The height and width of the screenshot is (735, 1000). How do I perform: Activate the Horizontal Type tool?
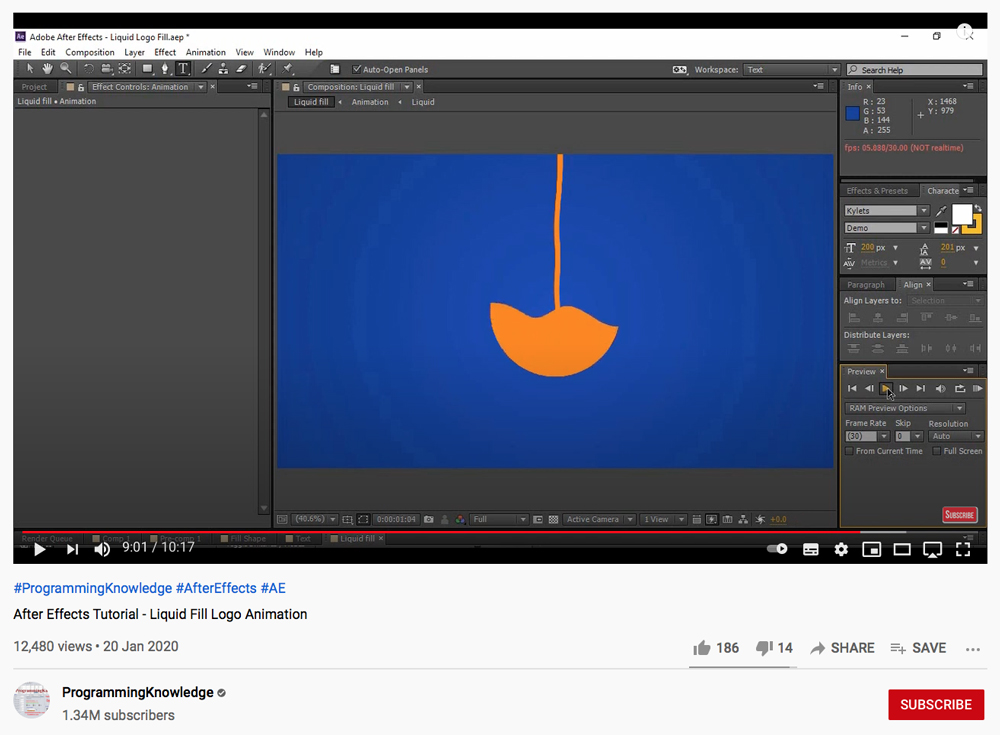[x=183, y=69]
